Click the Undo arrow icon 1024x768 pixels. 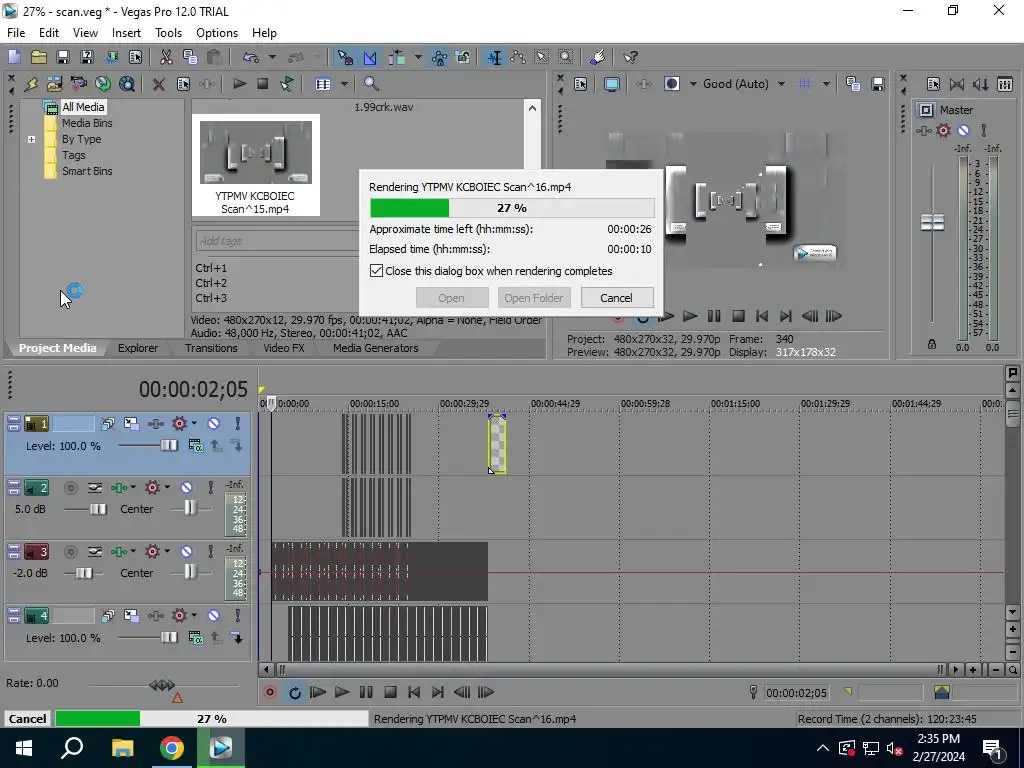click(251, 57)
